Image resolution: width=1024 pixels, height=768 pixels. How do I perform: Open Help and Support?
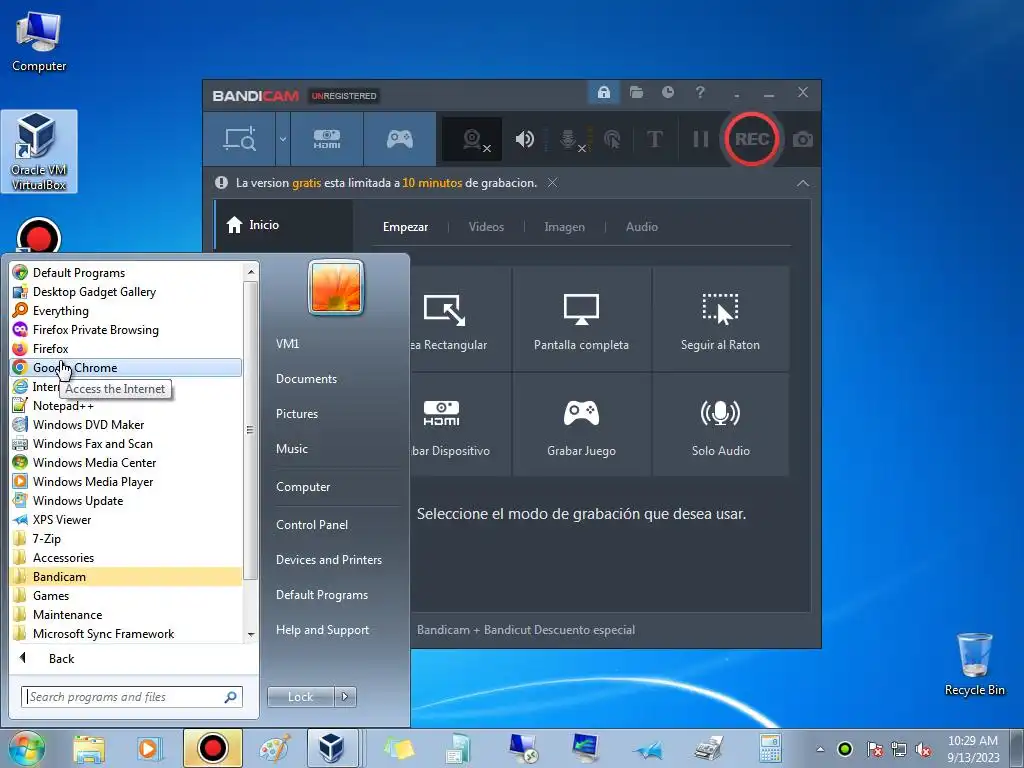click(x=323, y=630)
